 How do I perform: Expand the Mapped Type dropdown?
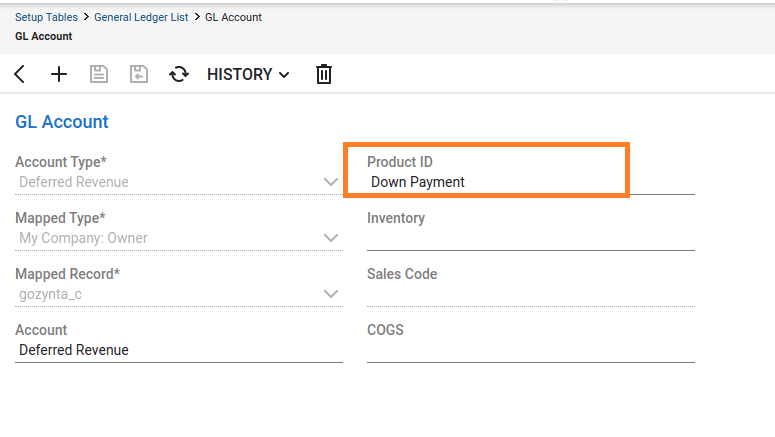pos(331,238)
